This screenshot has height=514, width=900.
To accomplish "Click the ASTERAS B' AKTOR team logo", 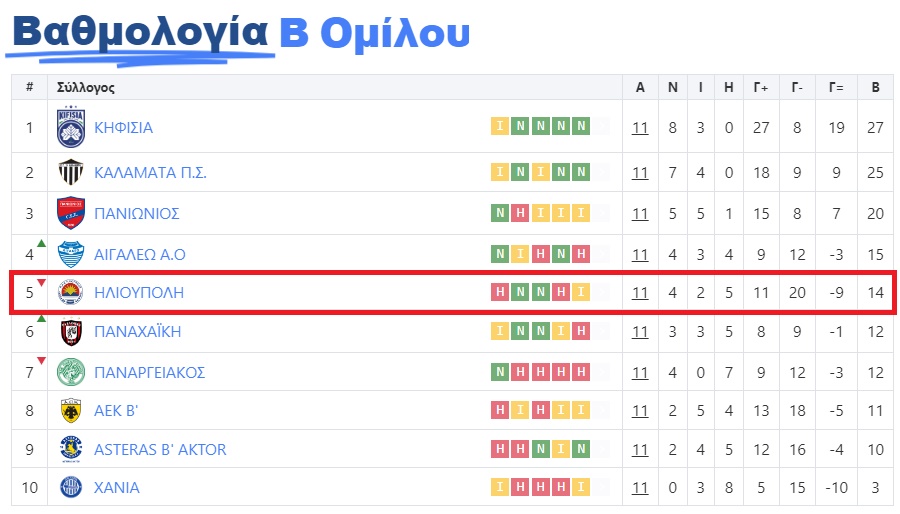I will click(71, 449).
